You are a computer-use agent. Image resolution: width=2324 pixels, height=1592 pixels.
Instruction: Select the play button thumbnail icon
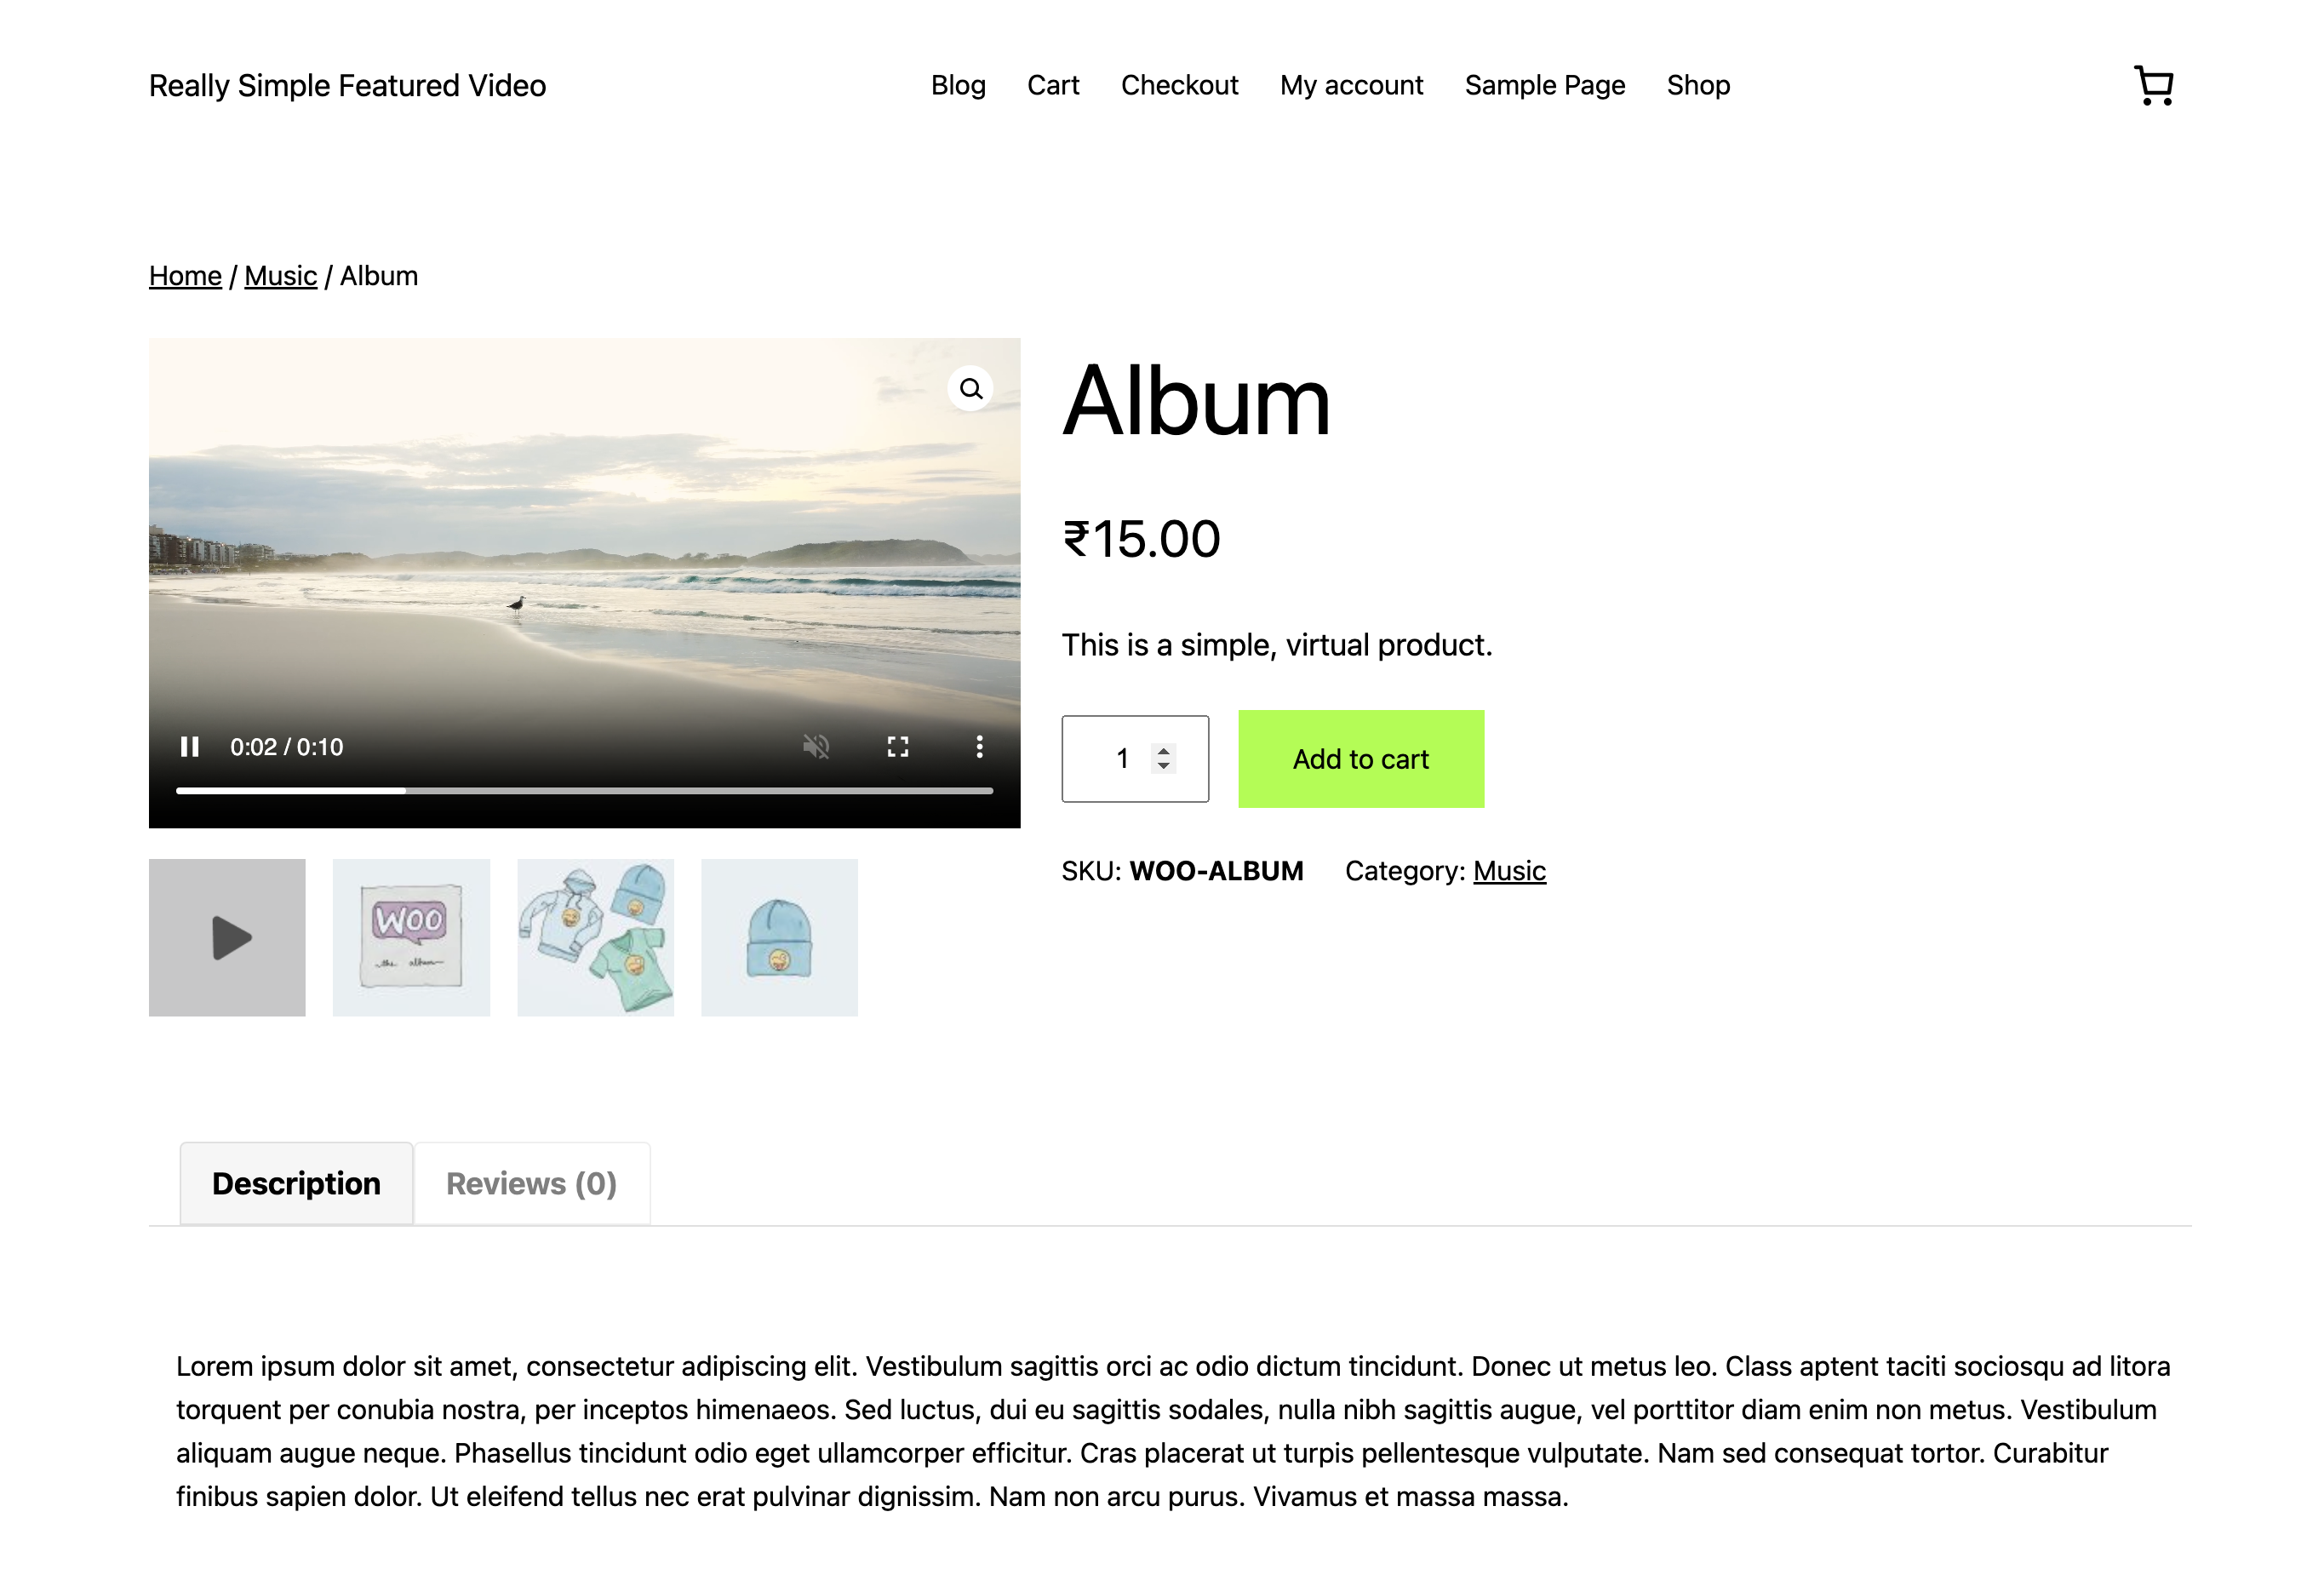pyautogui.click(x=226, y=936)
